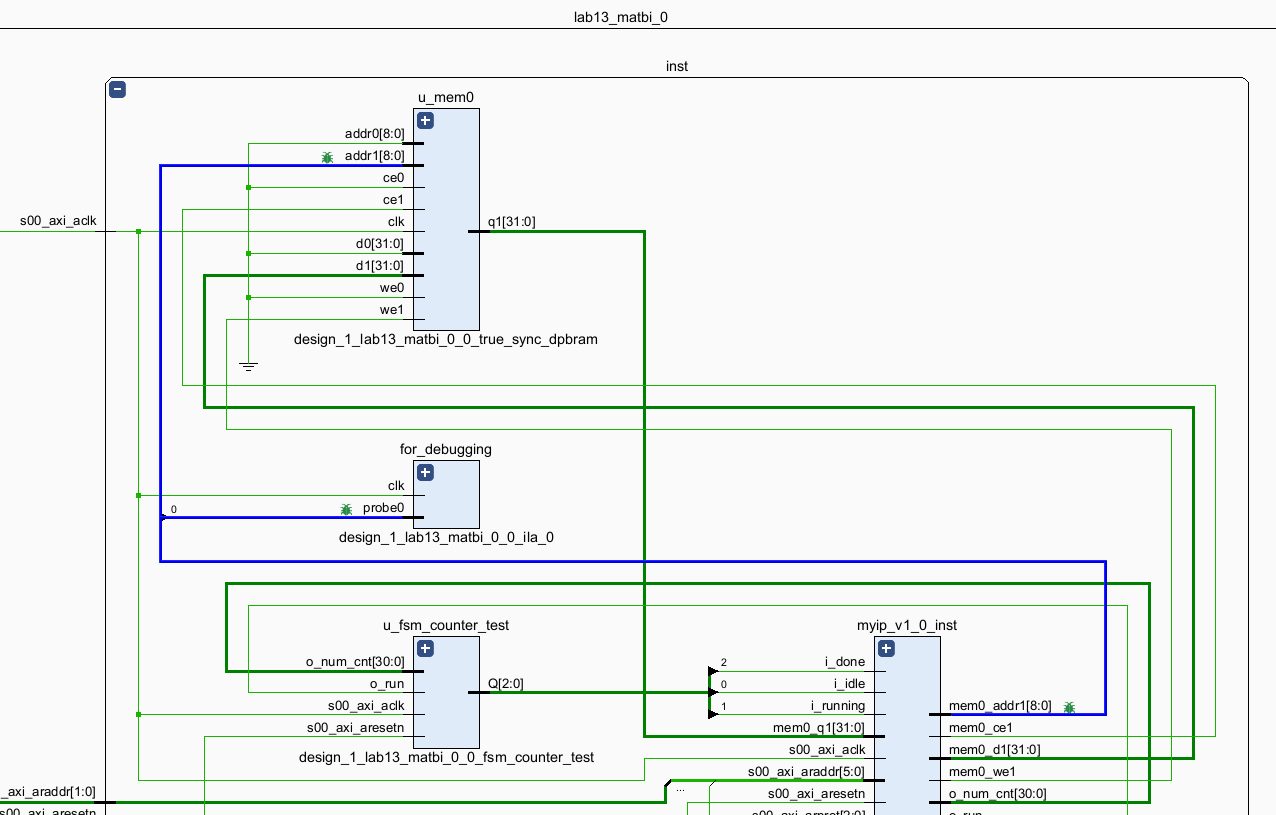Click the debug bug icon beside addr1[8:0]
Screen dimensions: 1276x815
(327, 157)
